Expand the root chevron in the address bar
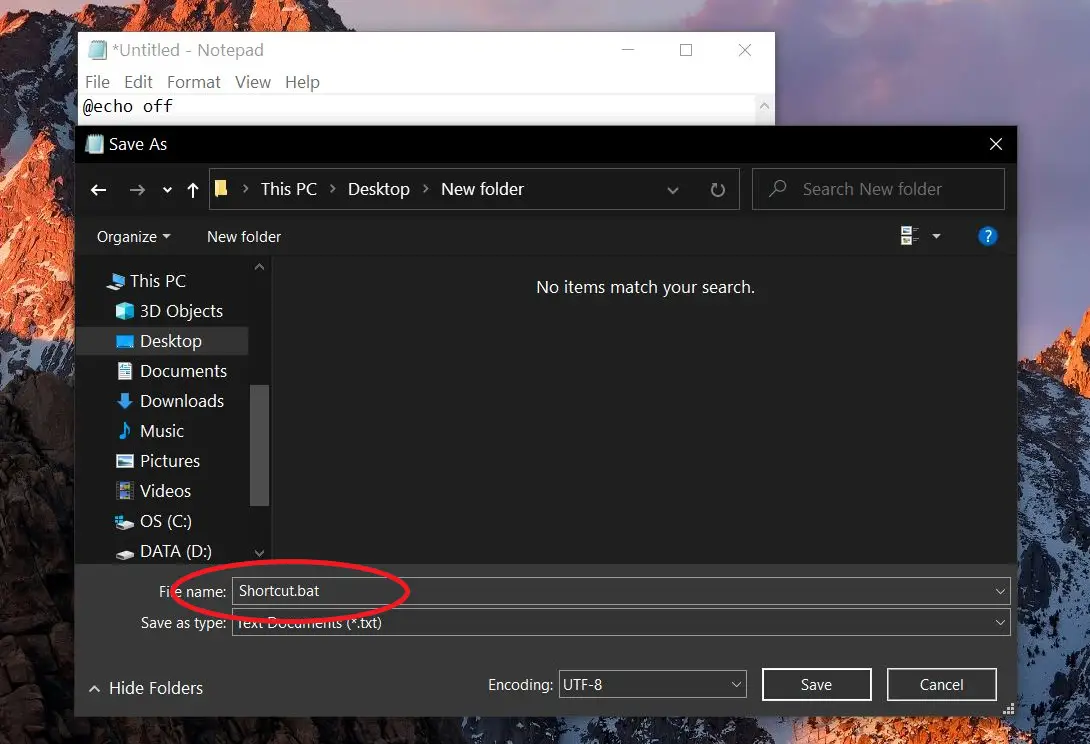1090x744 pixels. (x=245, y=189)
